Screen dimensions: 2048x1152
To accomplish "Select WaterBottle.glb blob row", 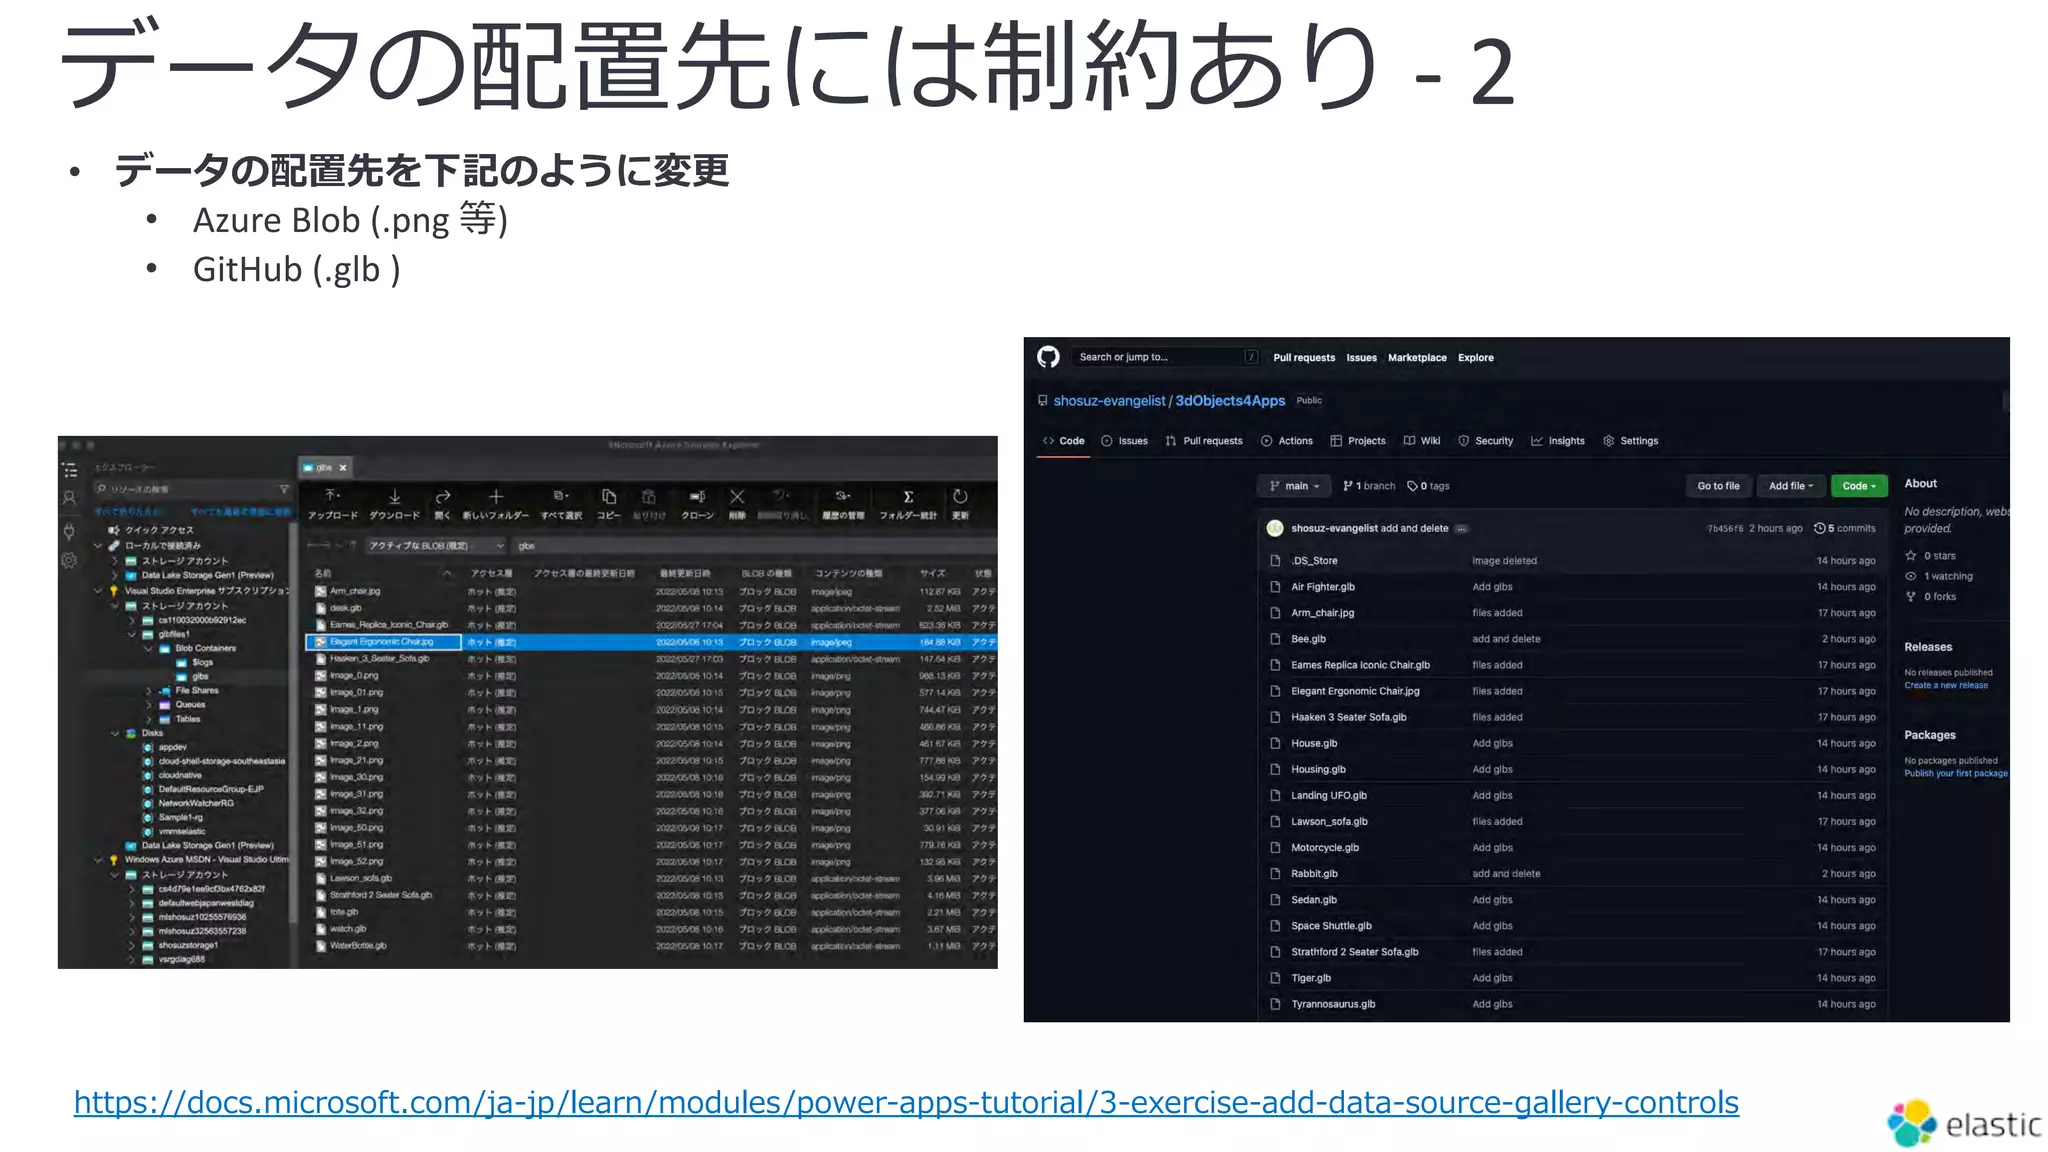I will pos(651,946).
